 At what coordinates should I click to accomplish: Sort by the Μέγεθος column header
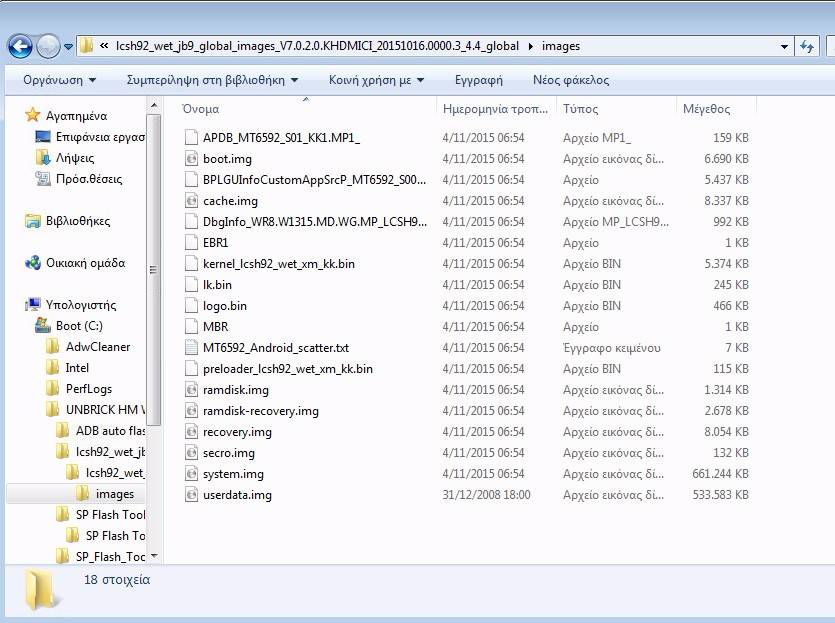pyautogui.click(x=706, y=109)
